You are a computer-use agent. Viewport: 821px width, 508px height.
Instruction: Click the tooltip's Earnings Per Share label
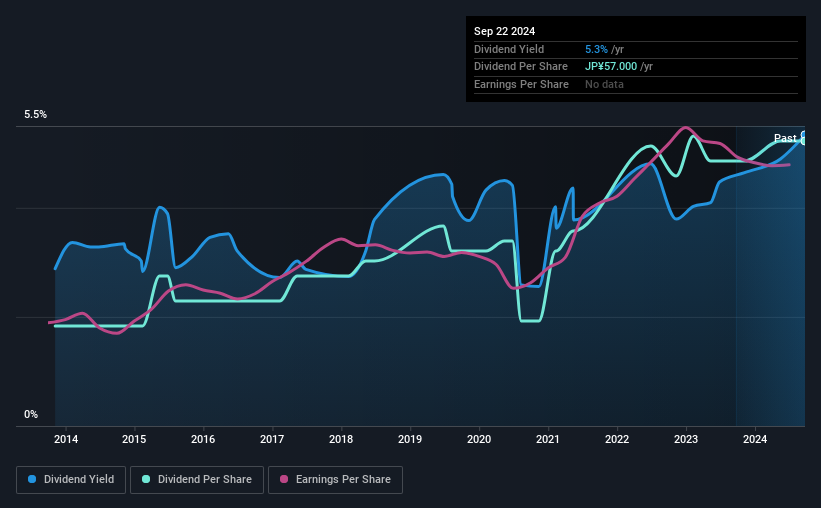click(x=521, y=84)
